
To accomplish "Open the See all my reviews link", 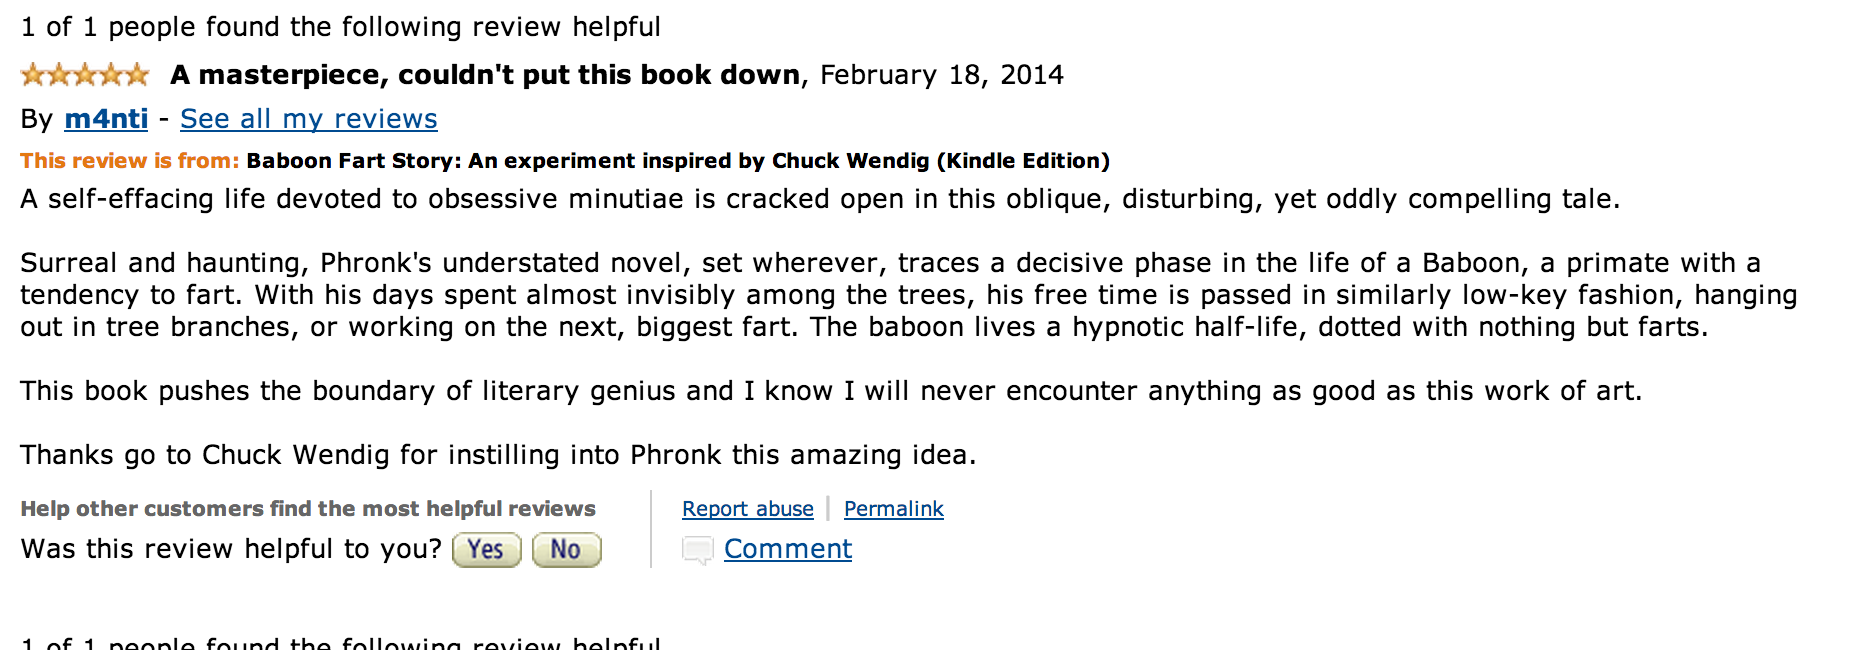I will click(308, 119).
